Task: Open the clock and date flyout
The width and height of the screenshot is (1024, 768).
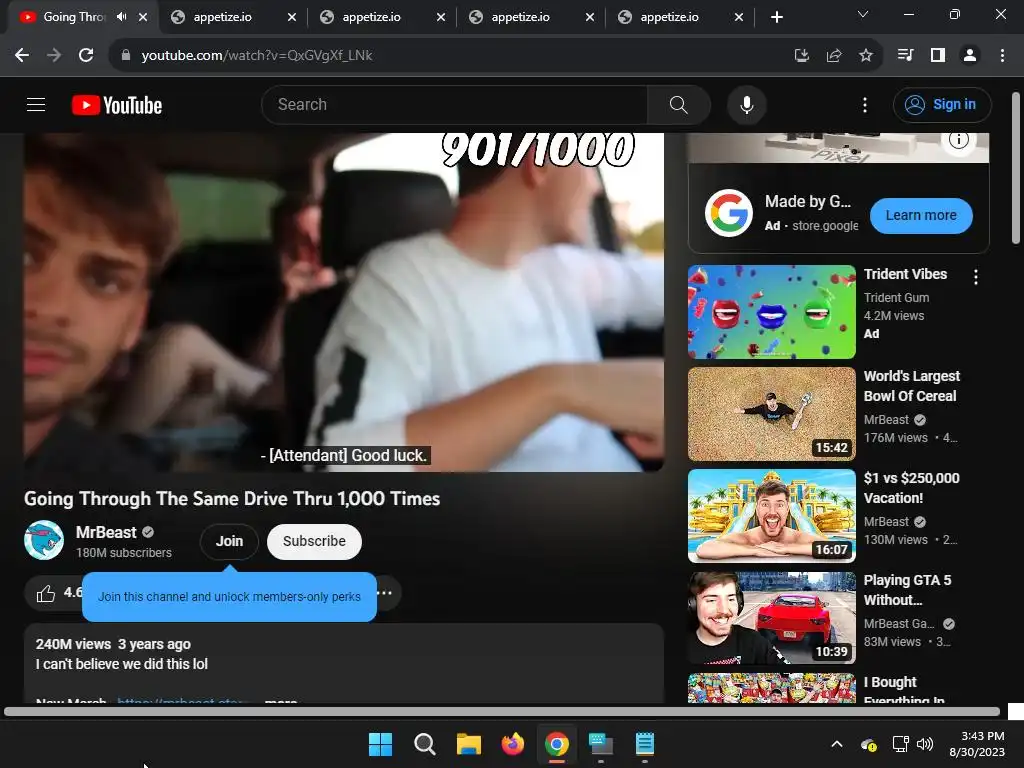Action: click(977, 744)
